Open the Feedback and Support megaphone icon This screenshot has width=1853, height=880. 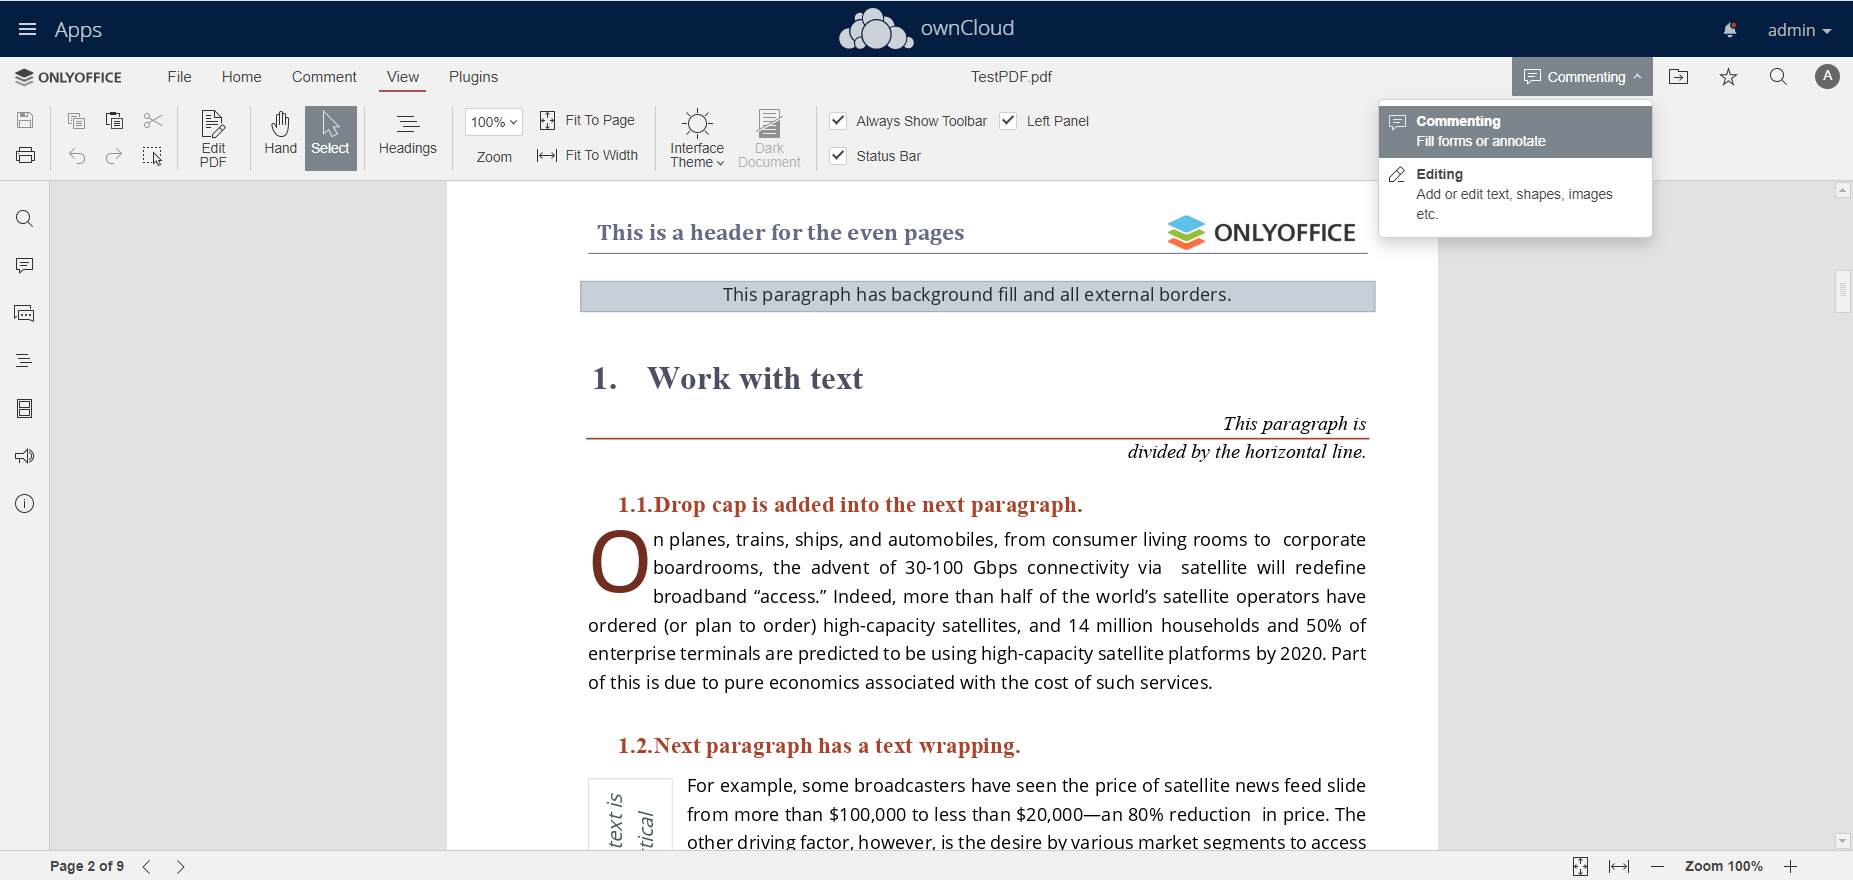(25, 456)
